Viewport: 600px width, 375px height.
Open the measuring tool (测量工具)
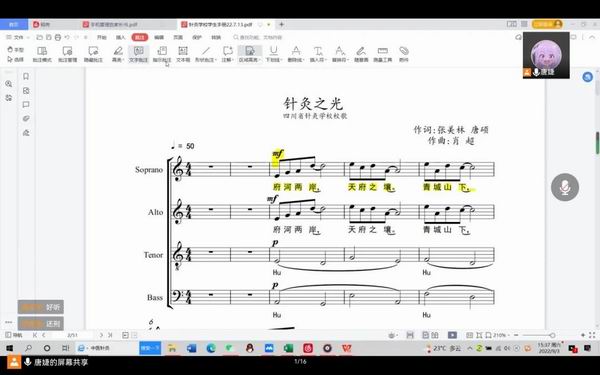tap(383, 54)
